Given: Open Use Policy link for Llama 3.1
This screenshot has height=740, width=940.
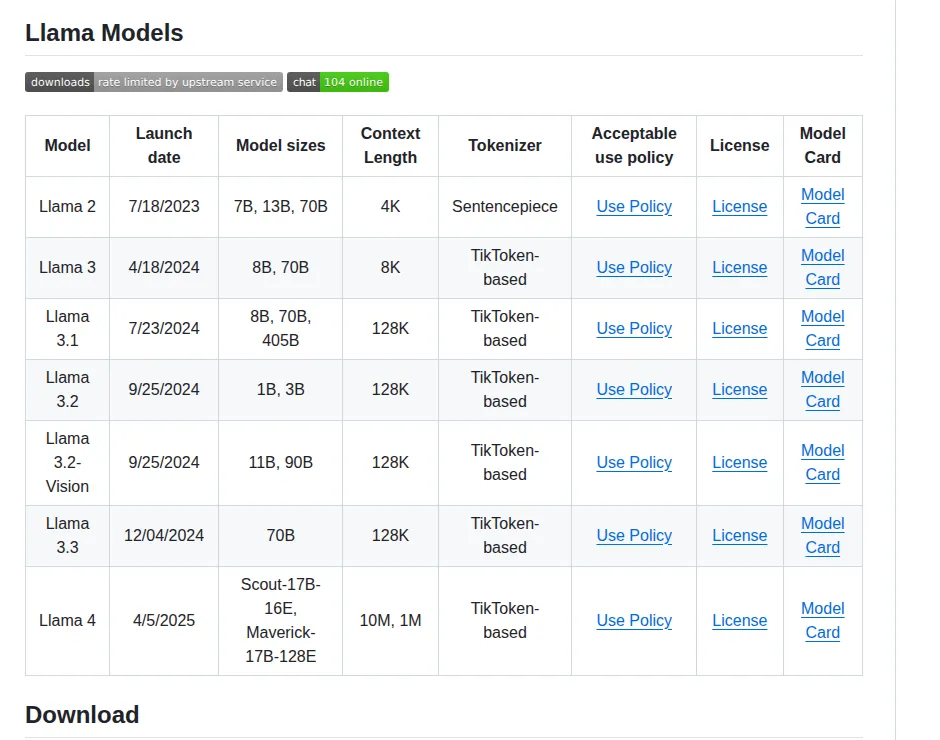Looking at the screenshot, I should (x=634, y=329).
